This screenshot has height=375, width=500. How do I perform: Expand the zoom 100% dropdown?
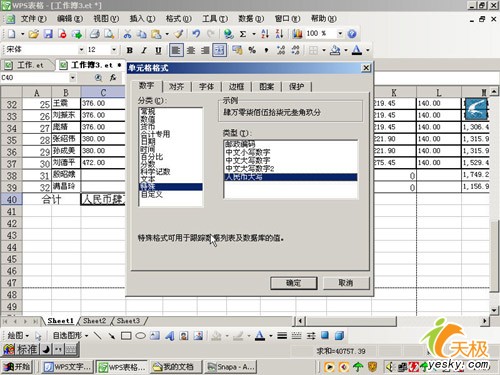(340, 34)
